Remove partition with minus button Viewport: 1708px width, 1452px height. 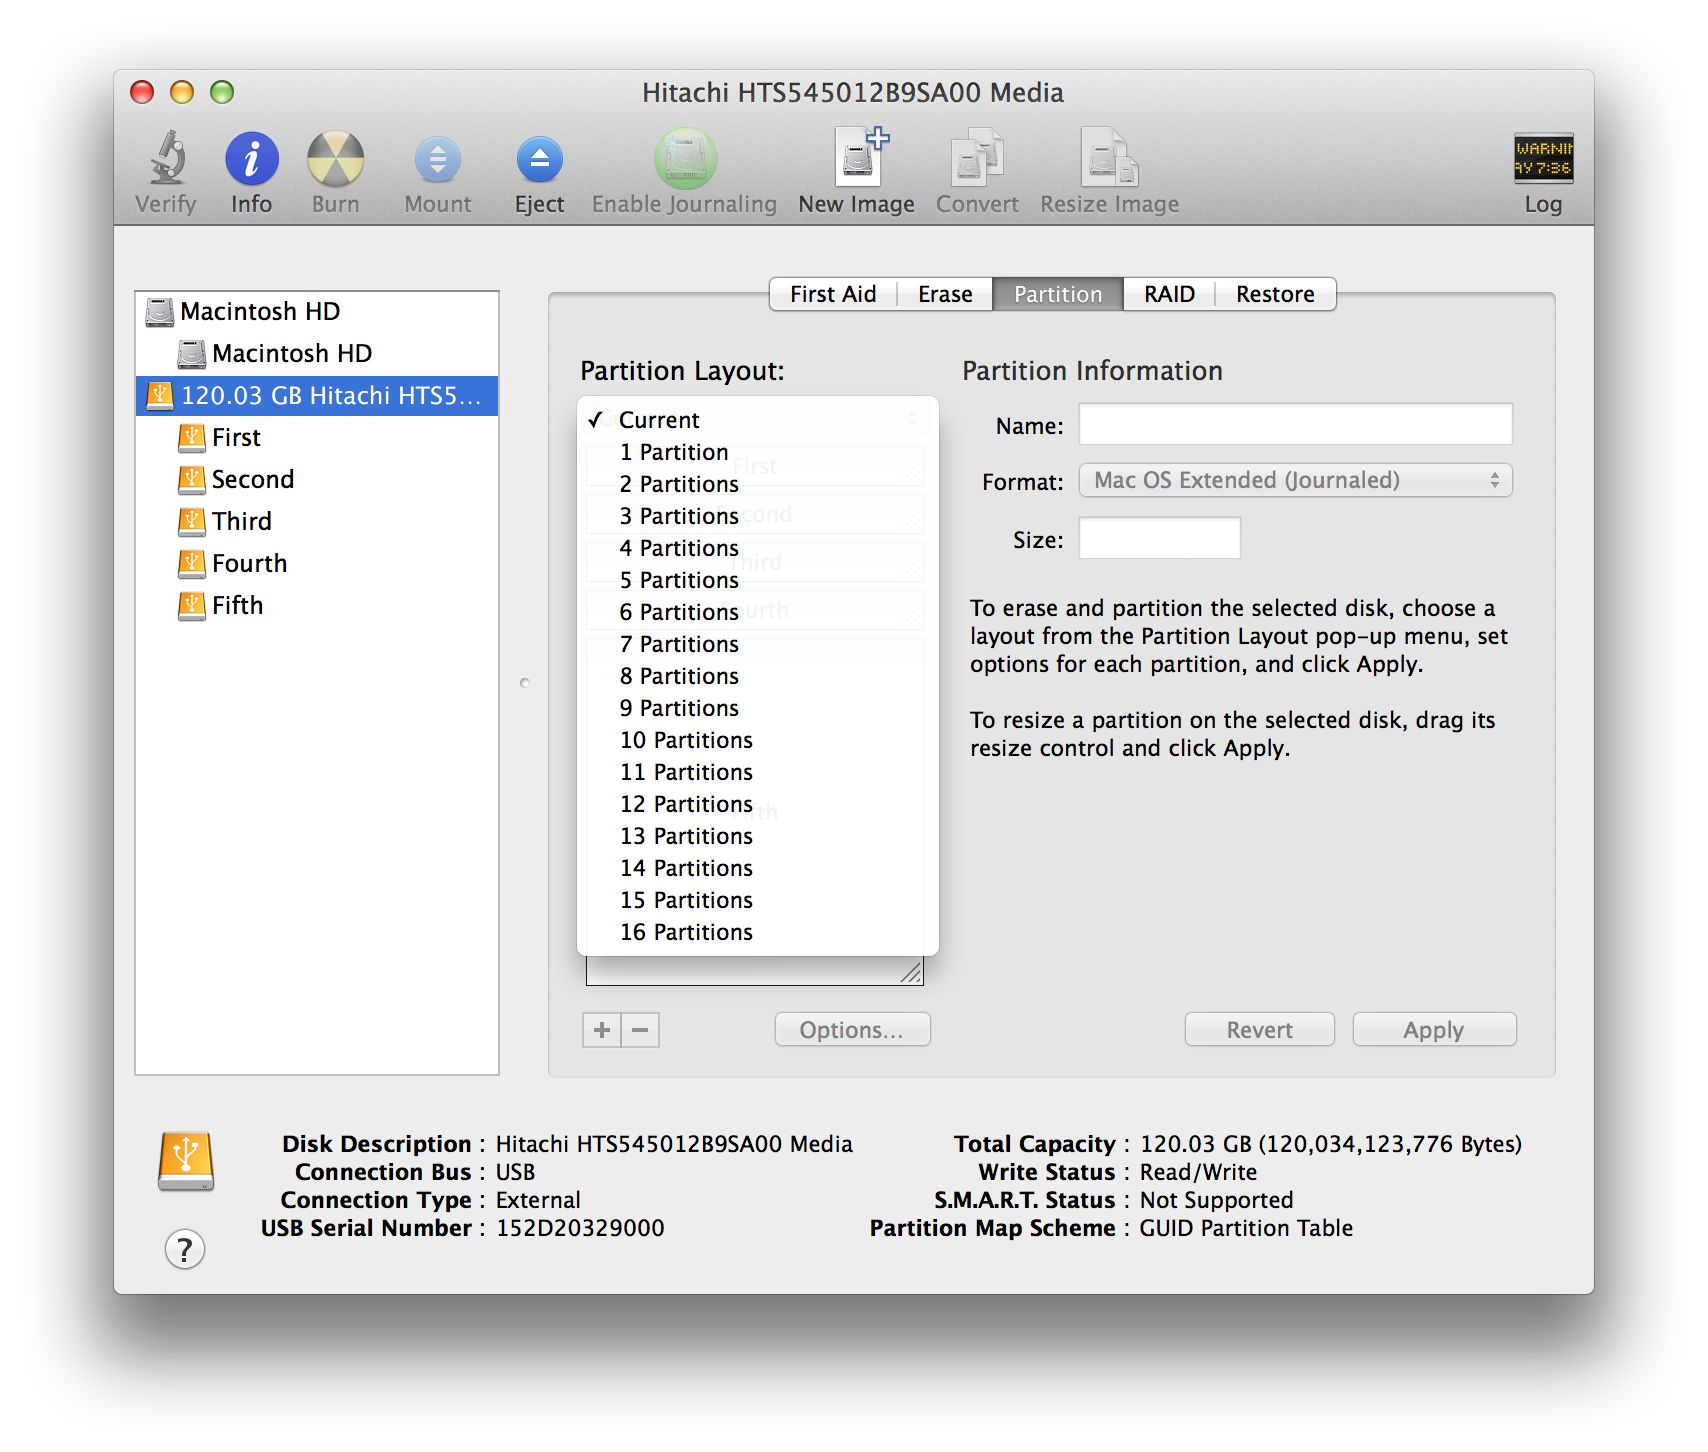point(640,1030)
